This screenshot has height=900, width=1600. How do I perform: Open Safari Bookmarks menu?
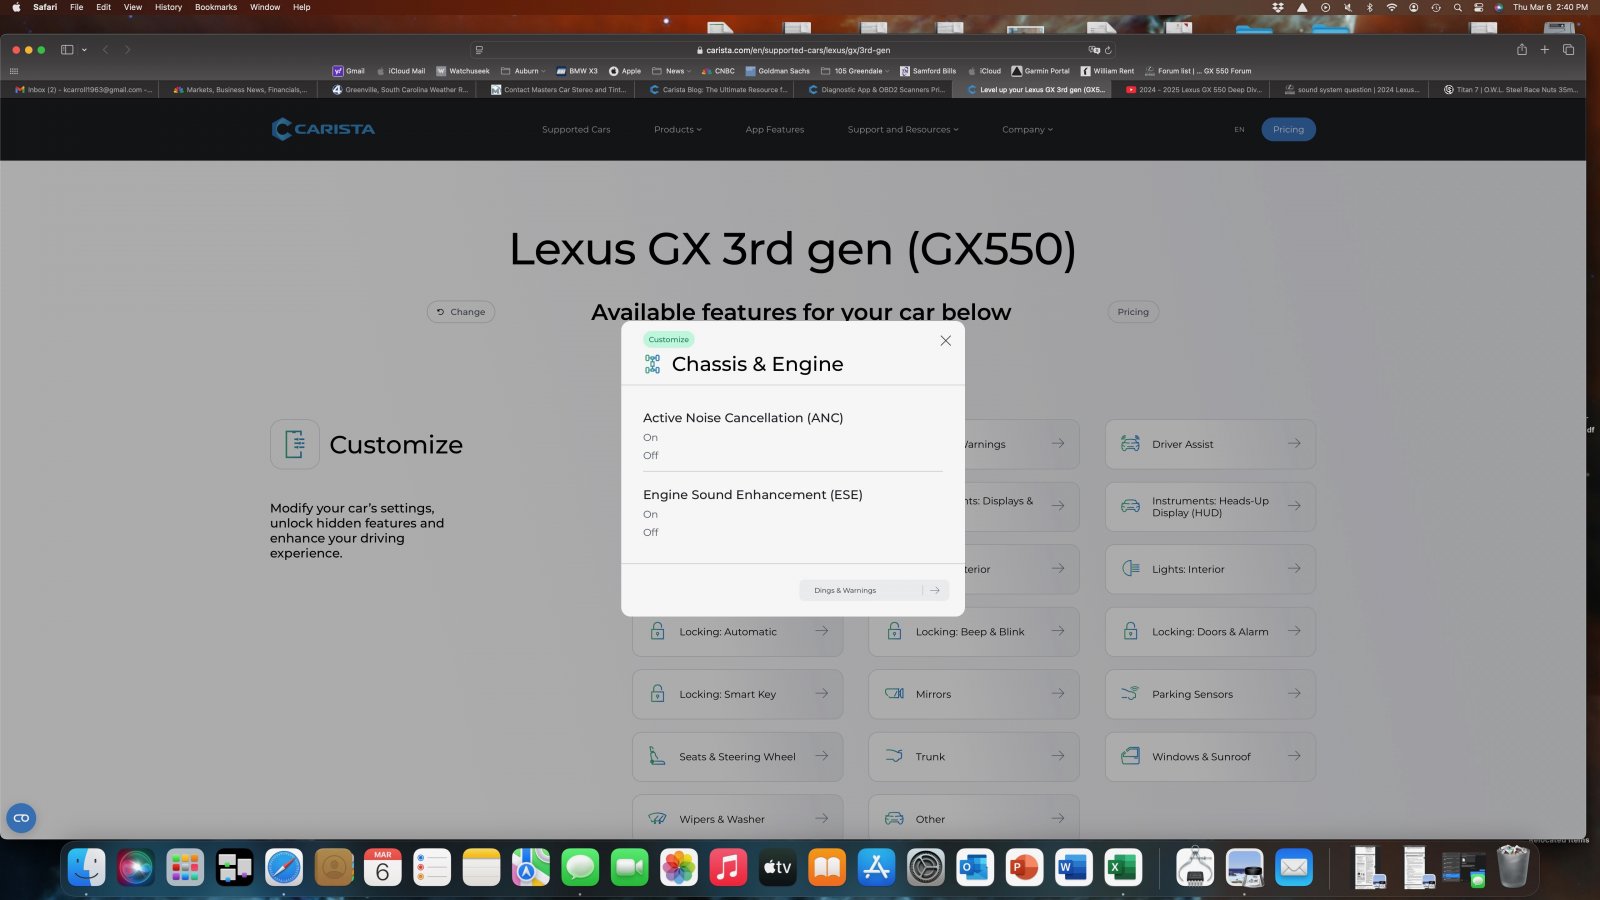click(x=216, y=7)
